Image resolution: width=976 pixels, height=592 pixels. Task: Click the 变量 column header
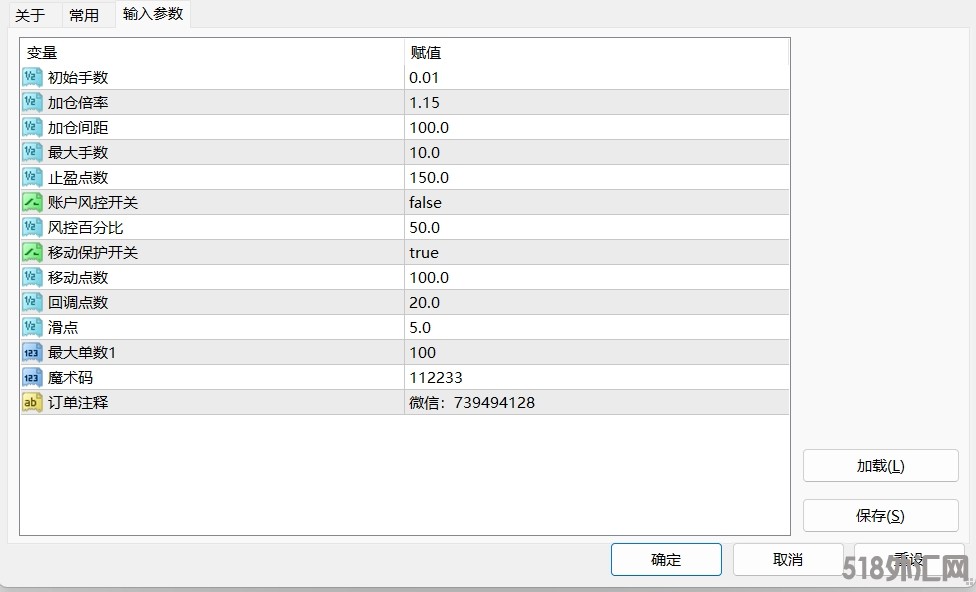point(42,53)
